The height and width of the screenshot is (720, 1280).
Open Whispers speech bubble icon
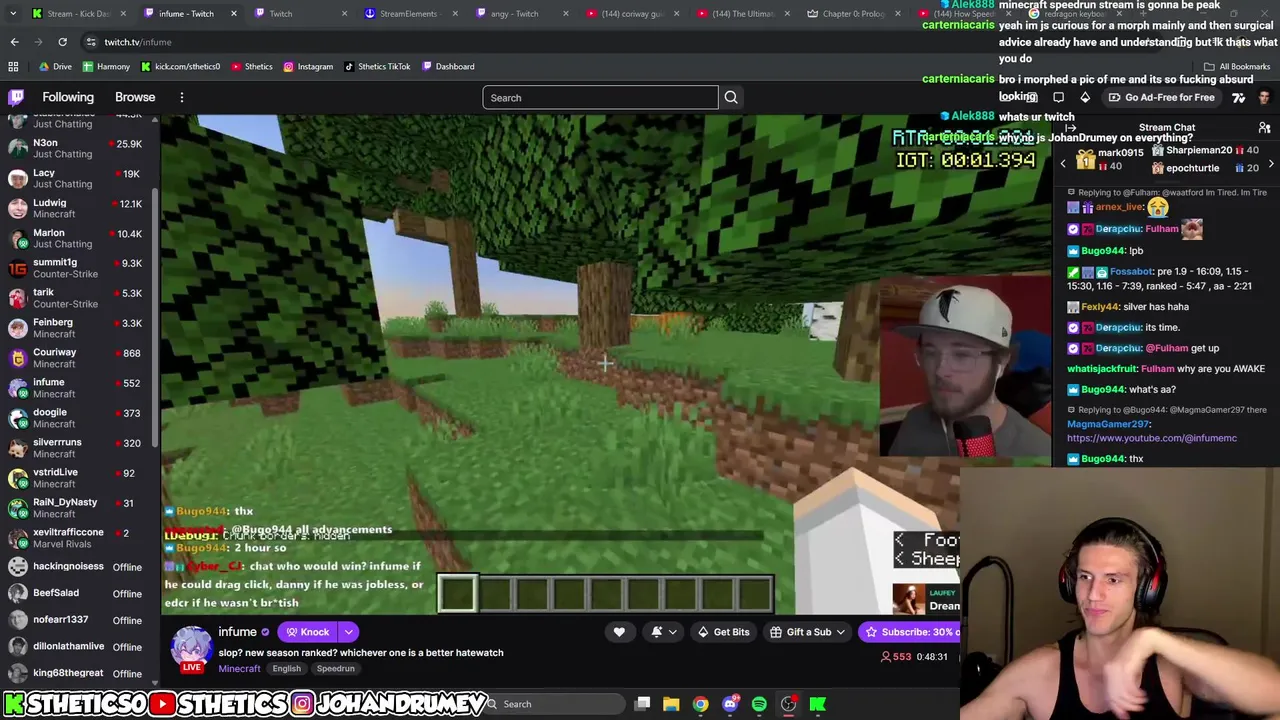(1059, 97)
